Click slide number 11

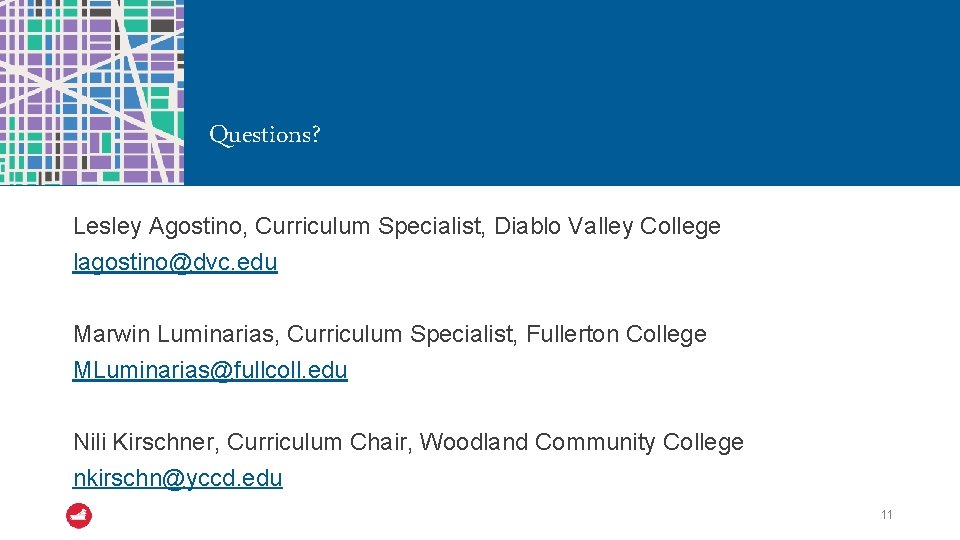pos(886,515)
